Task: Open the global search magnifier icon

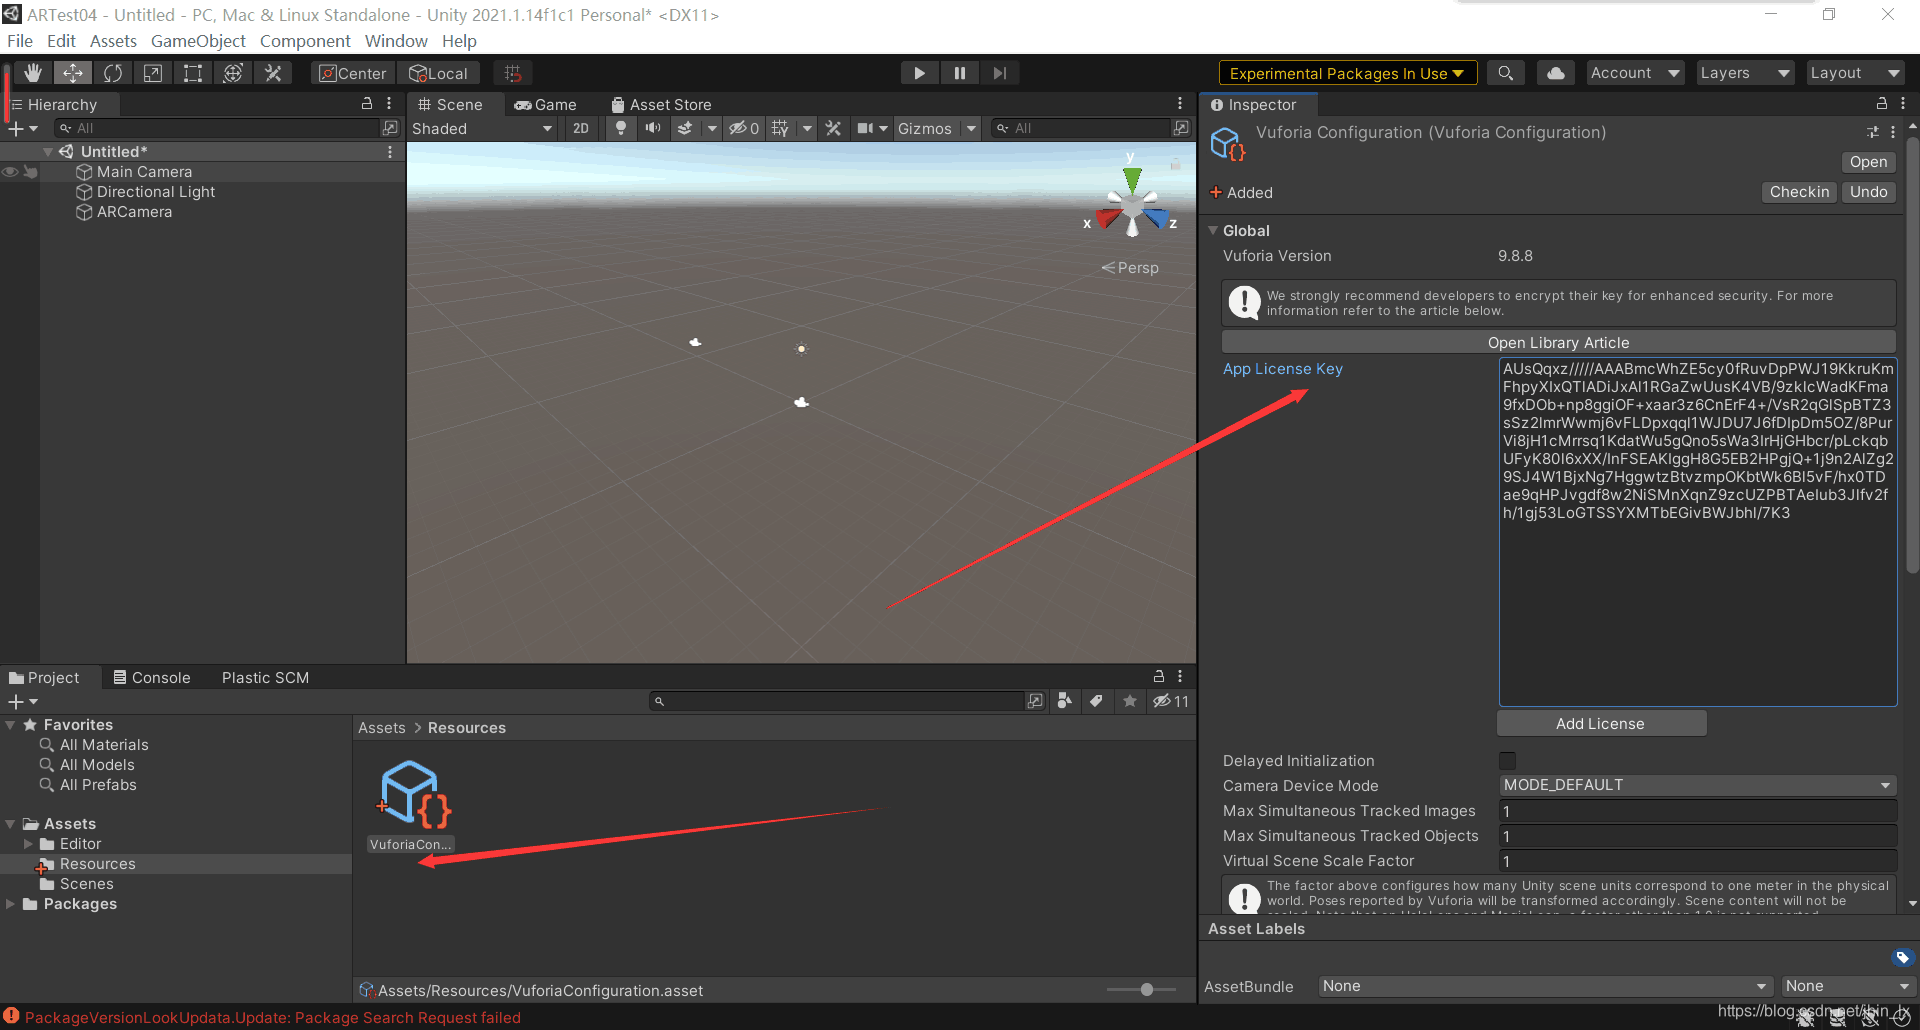Action: [1505, 73]
